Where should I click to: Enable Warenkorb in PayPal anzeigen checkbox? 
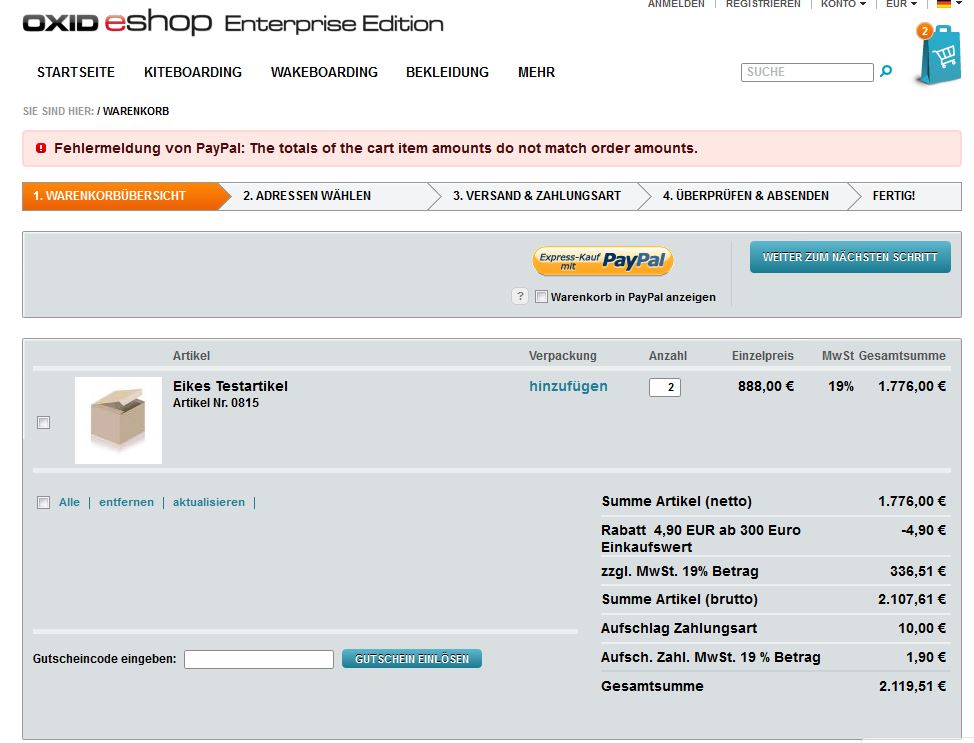541,297
